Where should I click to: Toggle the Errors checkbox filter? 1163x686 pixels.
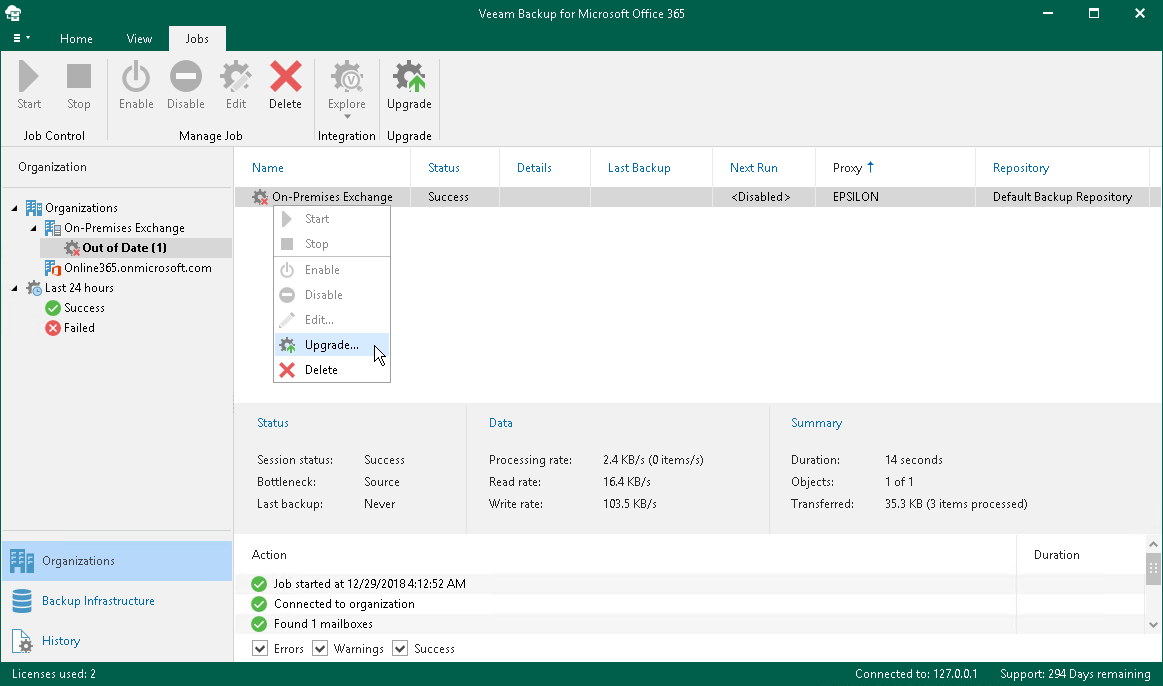pyautogui.click(x=260, y=649)
